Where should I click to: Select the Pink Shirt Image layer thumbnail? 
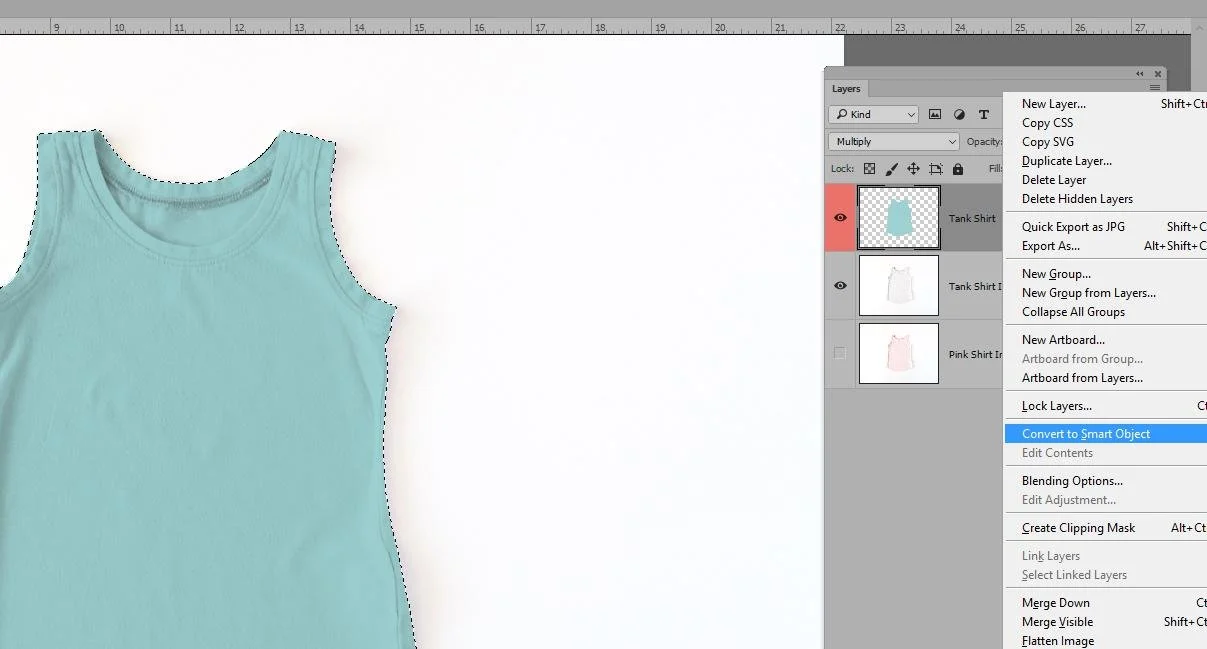(x=899, y=353)
